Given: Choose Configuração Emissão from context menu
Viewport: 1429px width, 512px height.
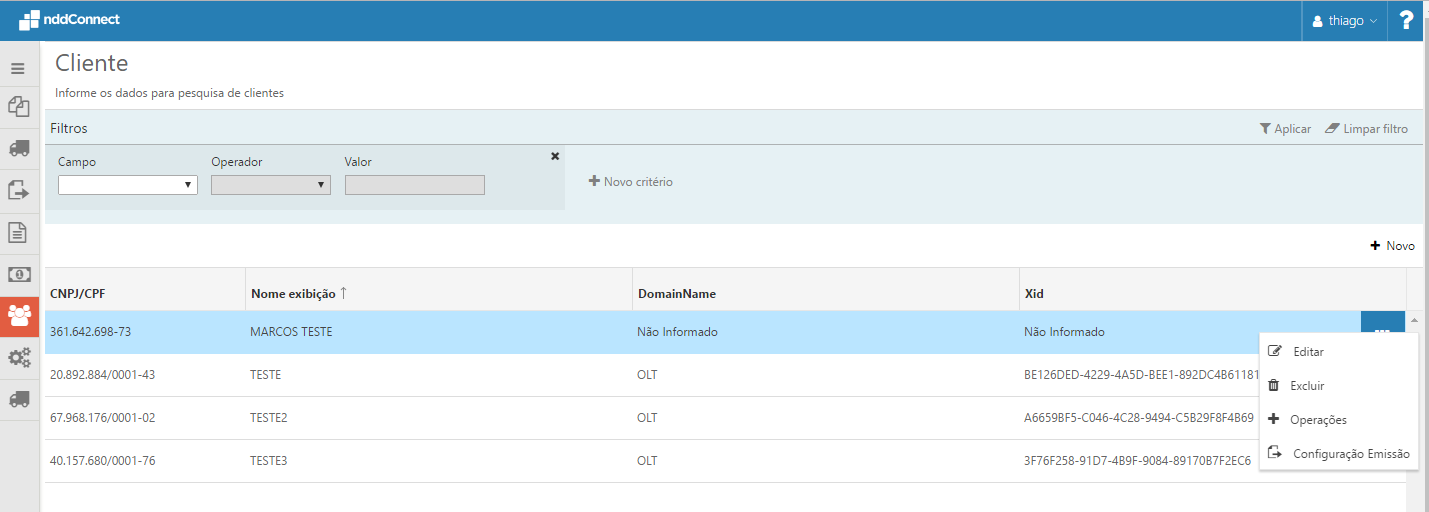Looking at the screenshot, I should (x=1351, y=454).
